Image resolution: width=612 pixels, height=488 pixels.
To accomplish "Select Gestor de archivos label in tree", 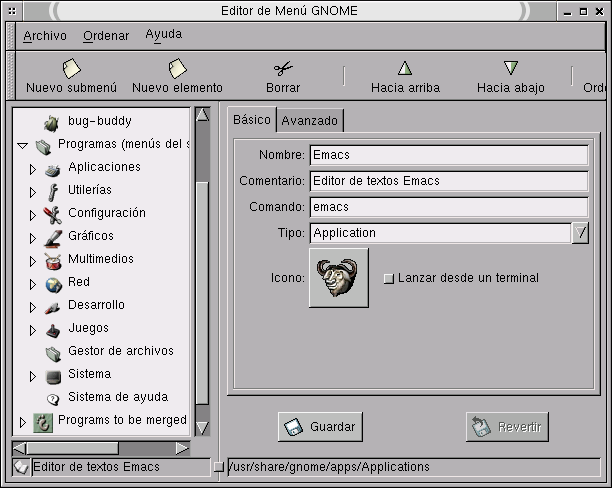I will (x=121, y=351).
